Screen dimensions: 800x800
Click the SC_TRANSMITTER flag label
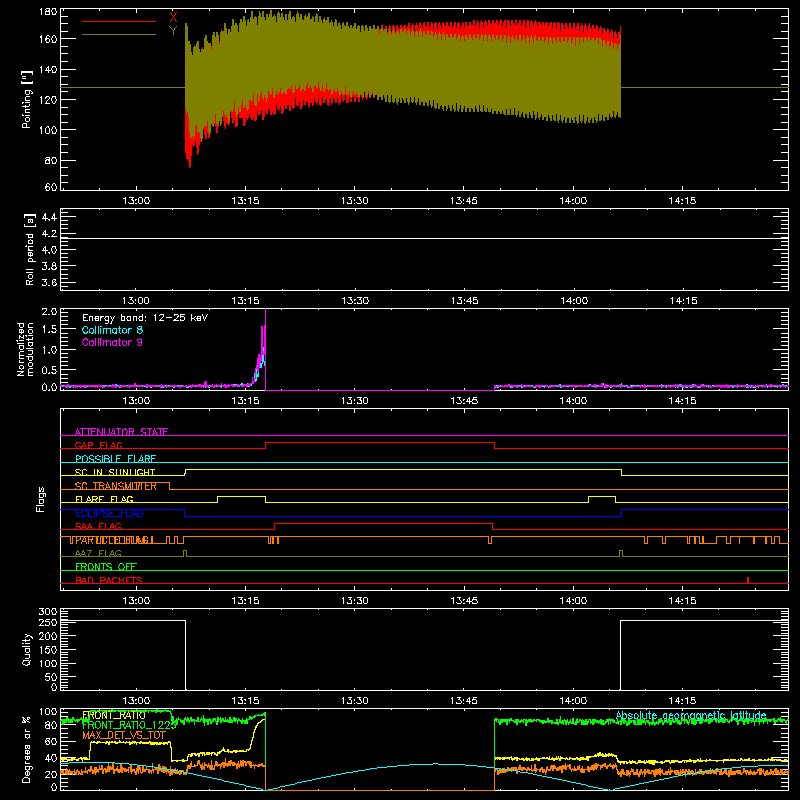[x=116, y=486]
